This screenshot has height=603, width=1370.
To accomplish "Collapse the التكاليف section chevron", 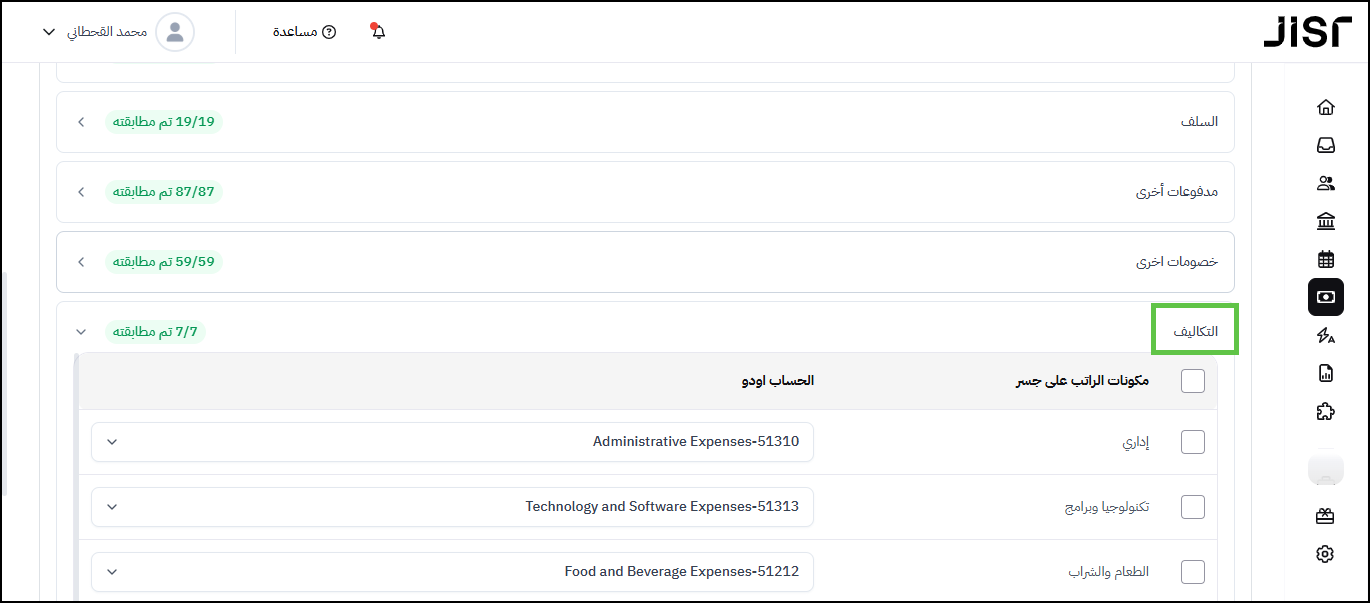I will pos(82,332).
